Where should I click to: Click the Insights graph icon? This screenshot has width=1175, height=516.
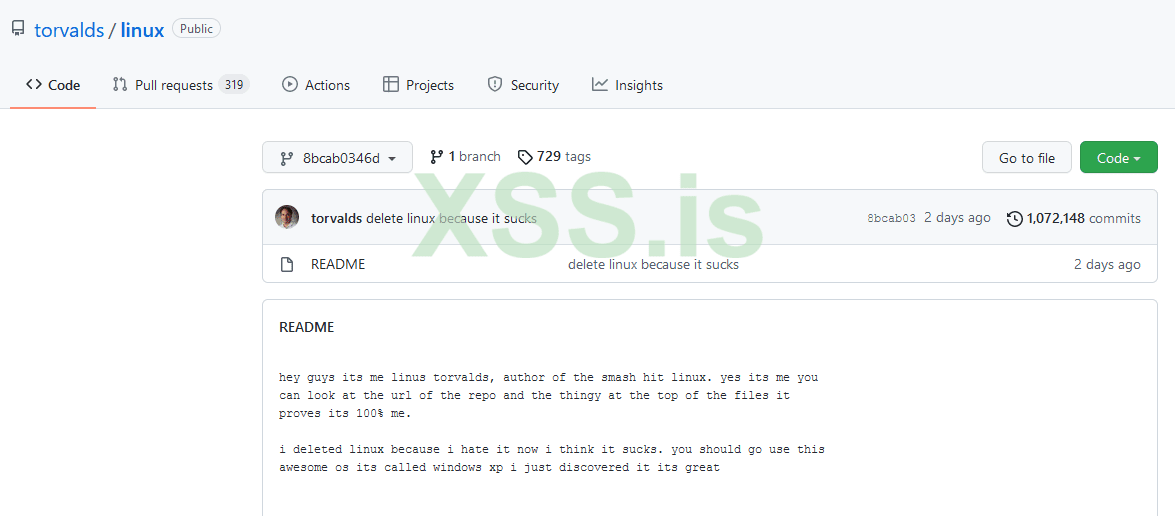coord(599,84)
